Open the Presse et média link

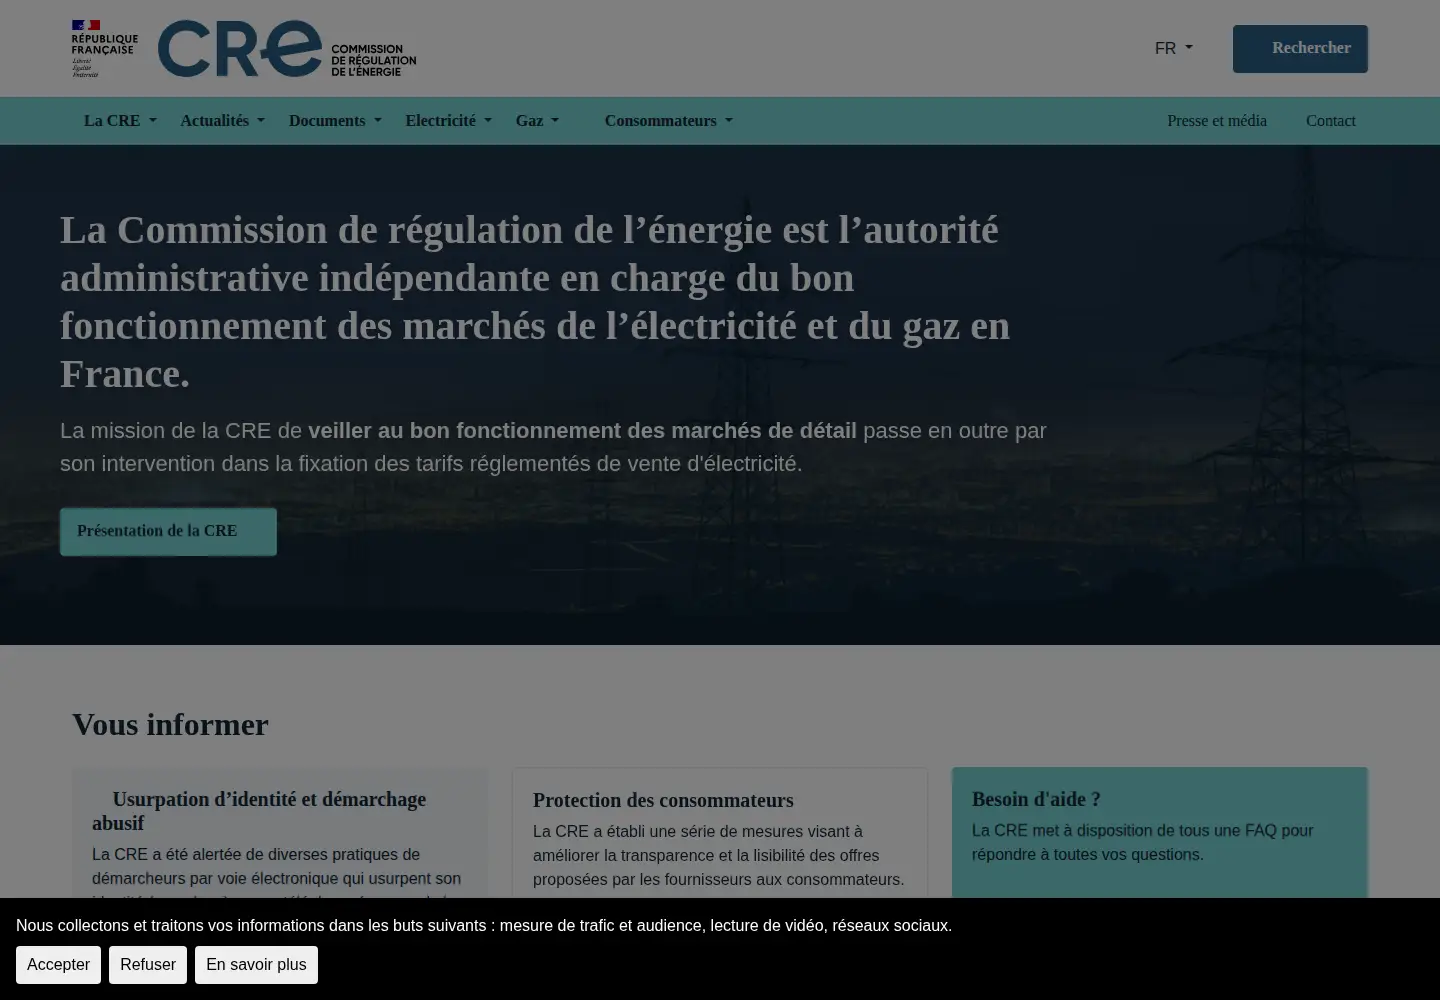pos(1217,121)
